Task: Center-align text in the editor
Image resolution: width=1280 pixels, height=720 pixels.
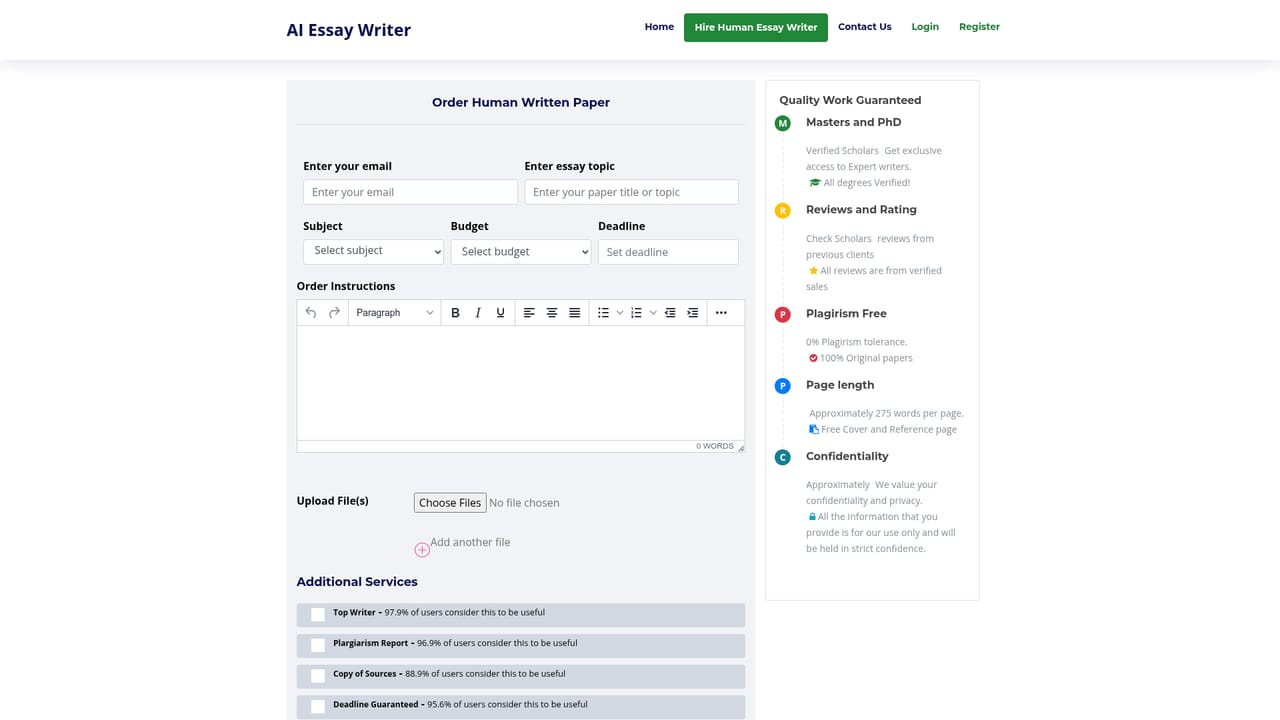Action: 552,313
